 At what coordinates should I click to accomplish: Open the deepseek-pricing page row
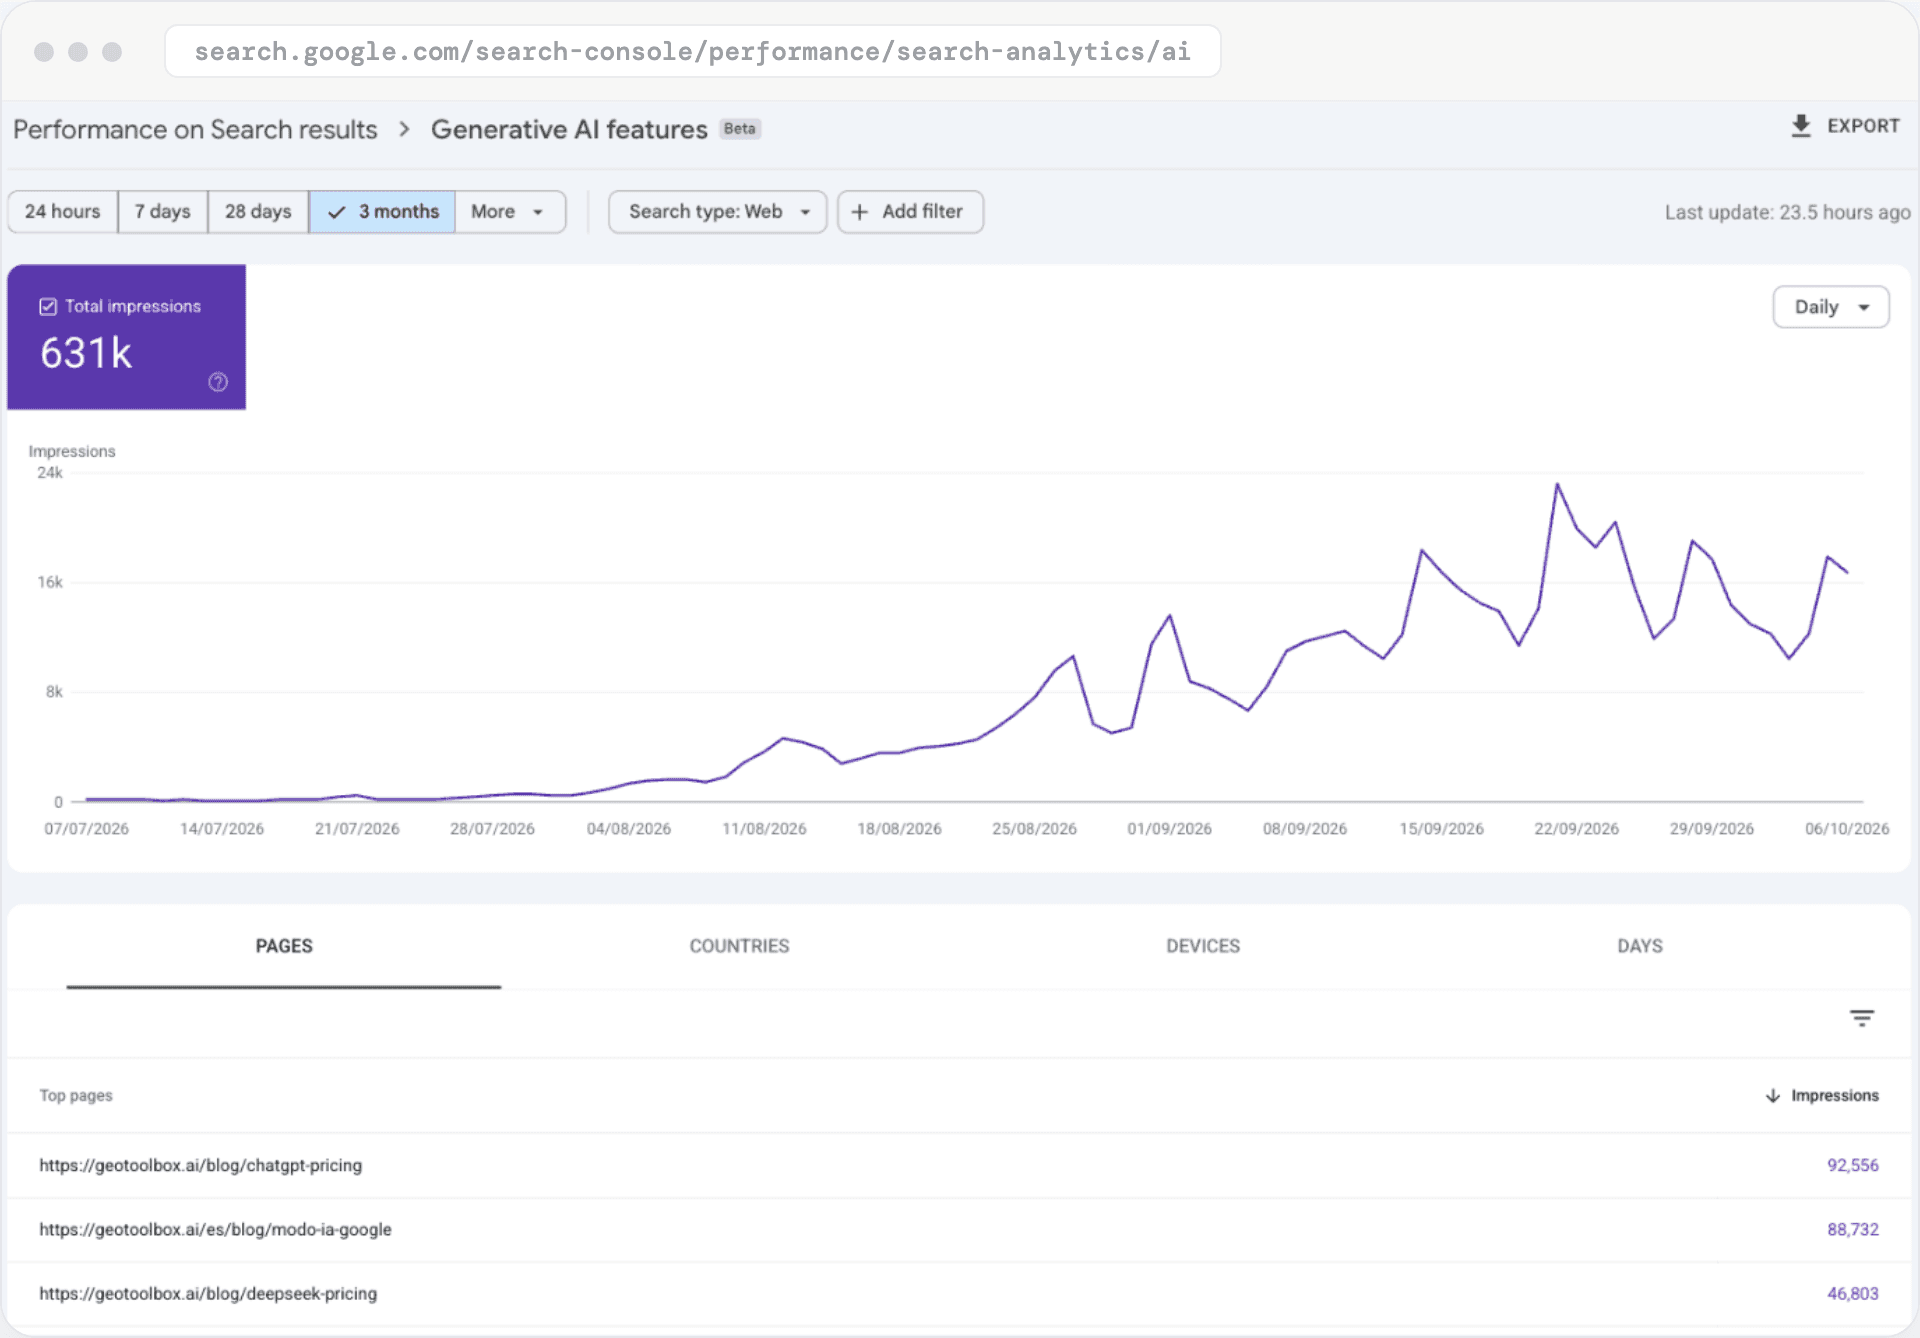point(959,1294)
